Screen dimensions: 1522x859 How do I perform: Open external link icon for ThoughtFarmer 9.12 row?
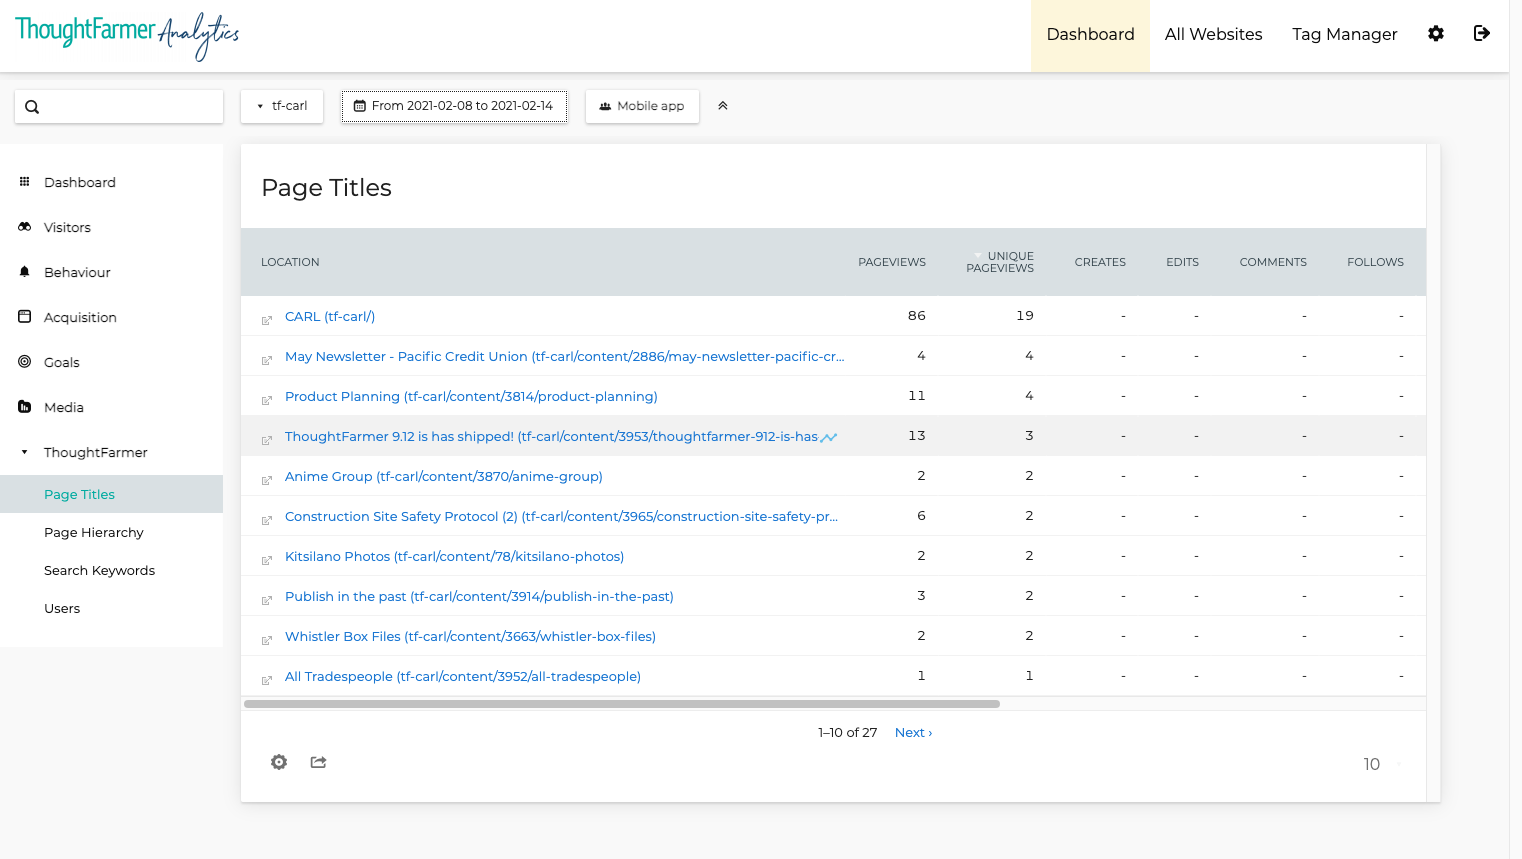(267, 440)
